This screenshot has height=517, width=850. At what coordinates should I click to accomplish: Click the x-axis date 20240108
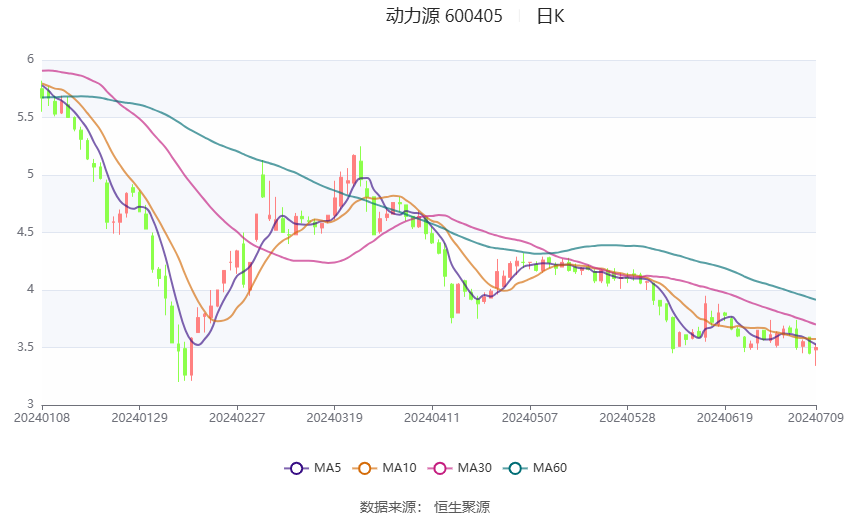42,418
